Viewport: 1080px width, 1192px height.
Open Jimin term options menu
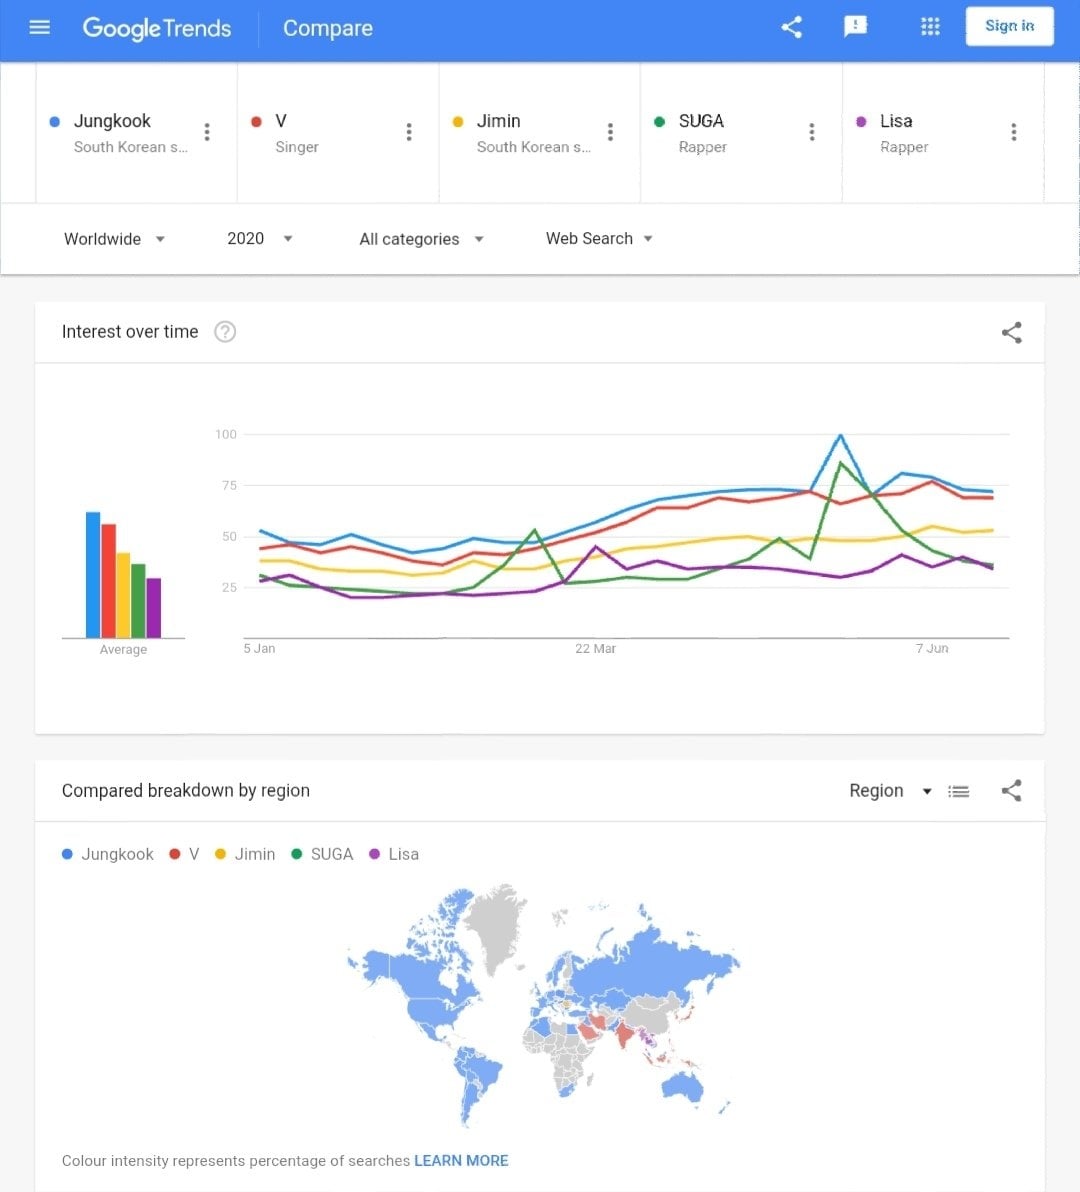point(610,132)
